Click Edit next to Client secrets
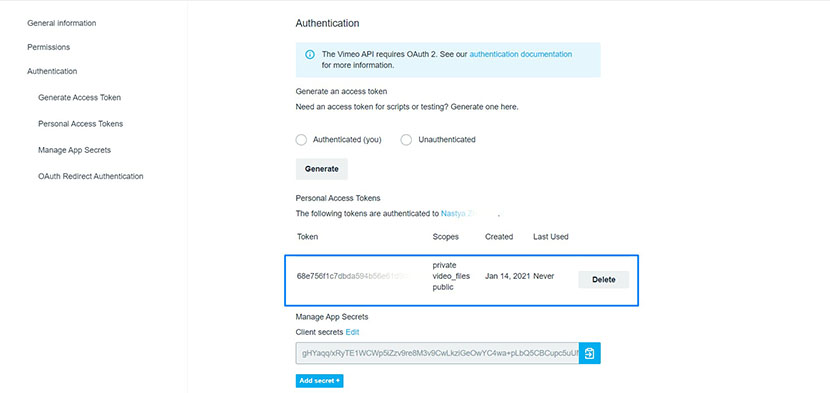This screenshot has width=830, height=393. click(353, 332)
